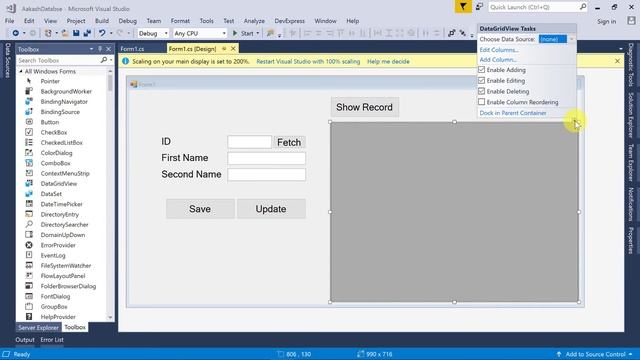The height and width of the screenshot is (360, 640).
Task: Click the Search Toolbox magnifier icon
Action: point(104,60)
